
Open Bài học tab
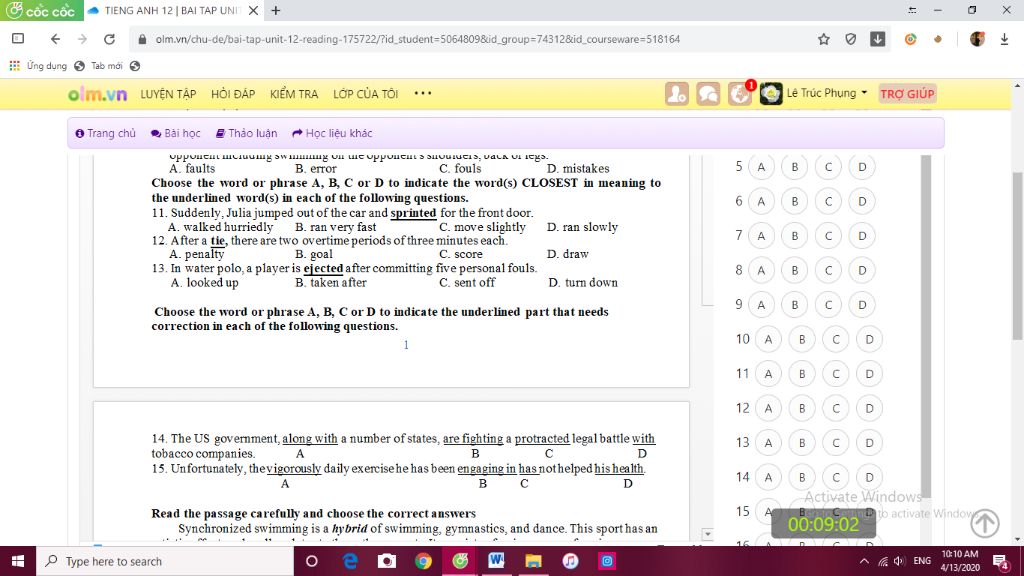[x=176, y=133]
